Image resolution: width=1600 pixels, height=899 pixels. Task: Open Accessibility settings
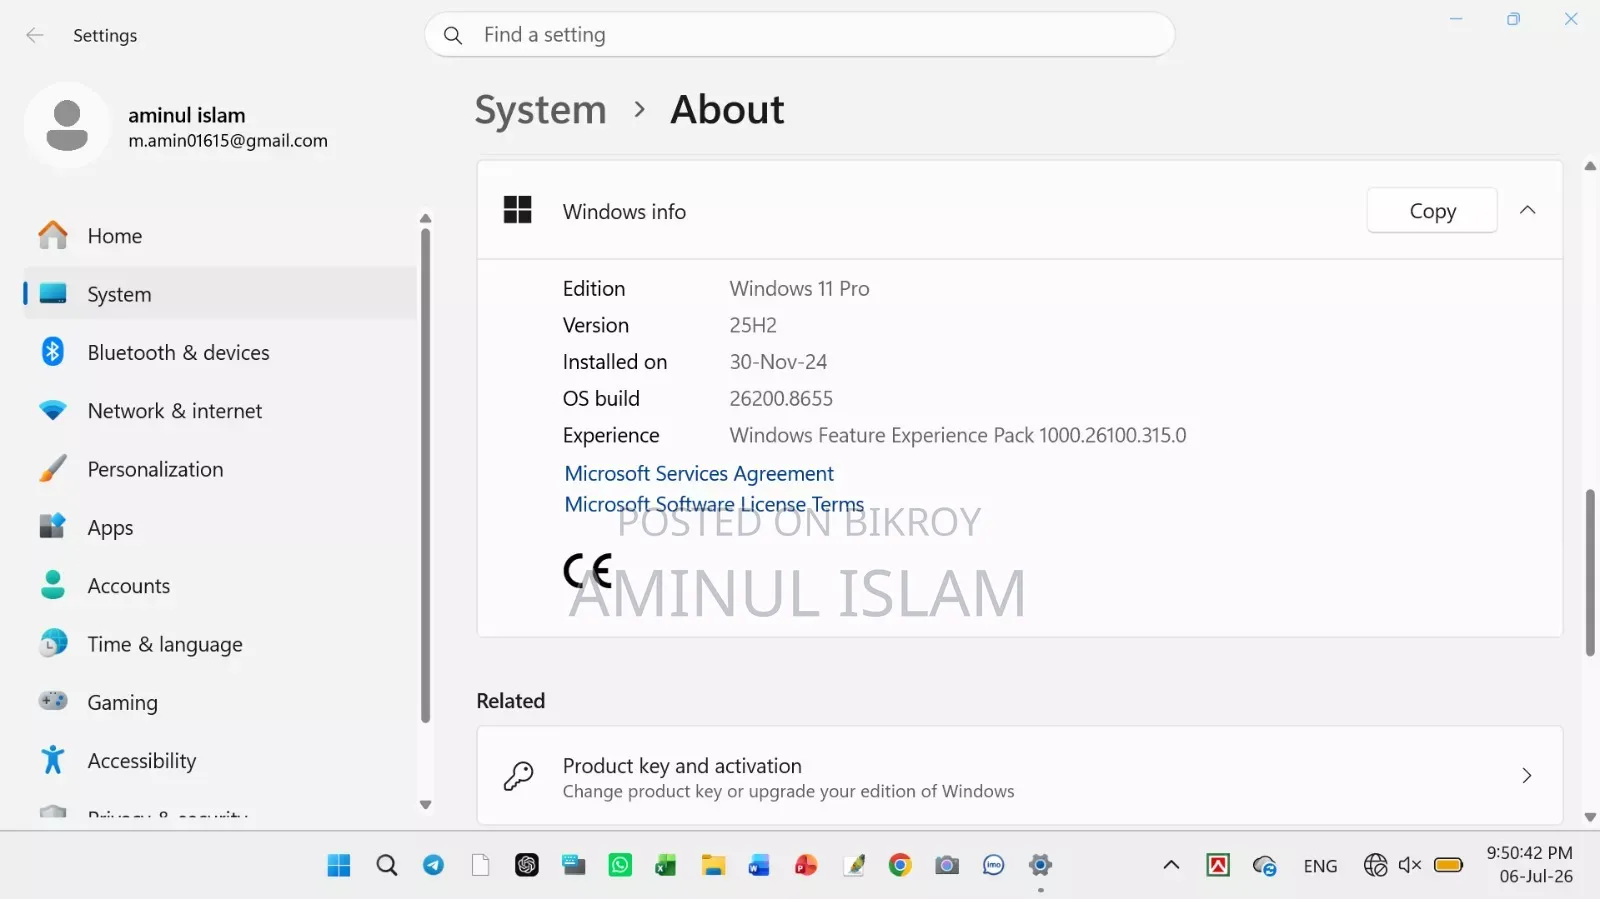coord(220,761)
